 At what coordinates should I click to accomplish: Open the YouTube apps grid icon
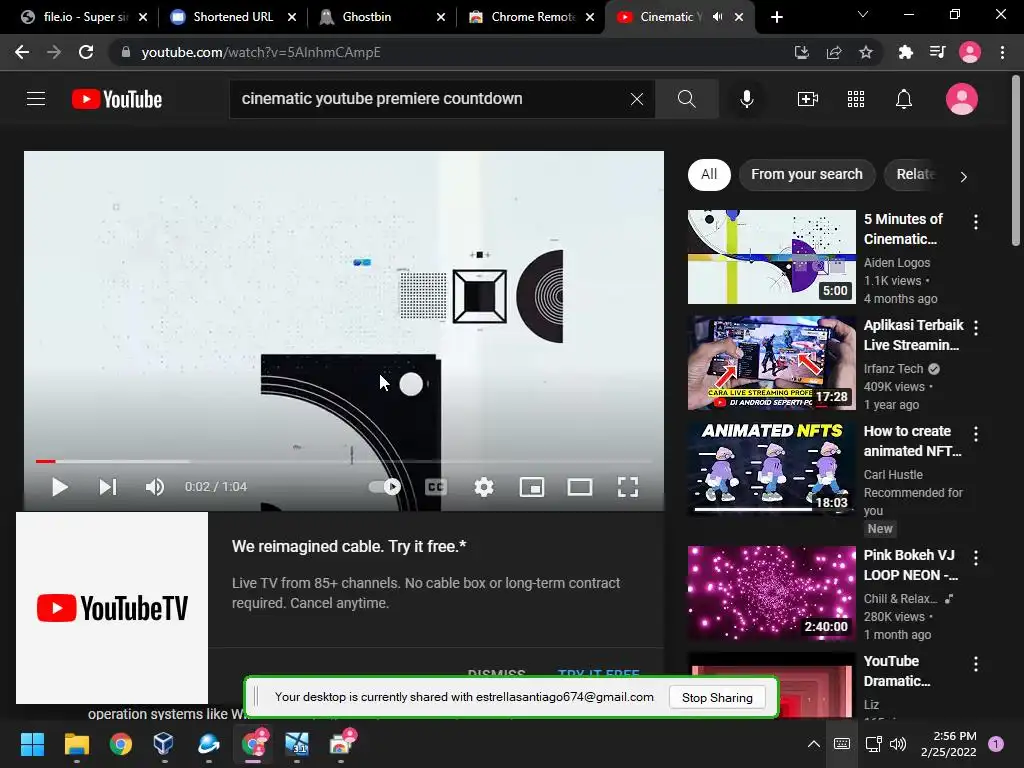point(856,99)
